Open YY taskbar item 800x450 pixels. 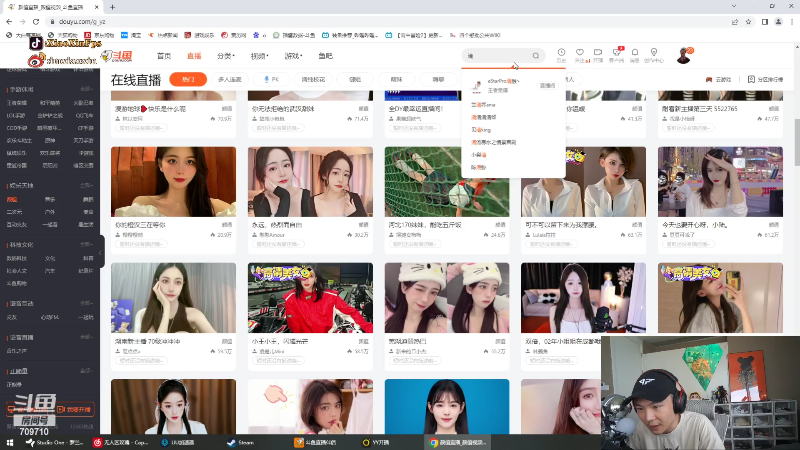[376, 442]
